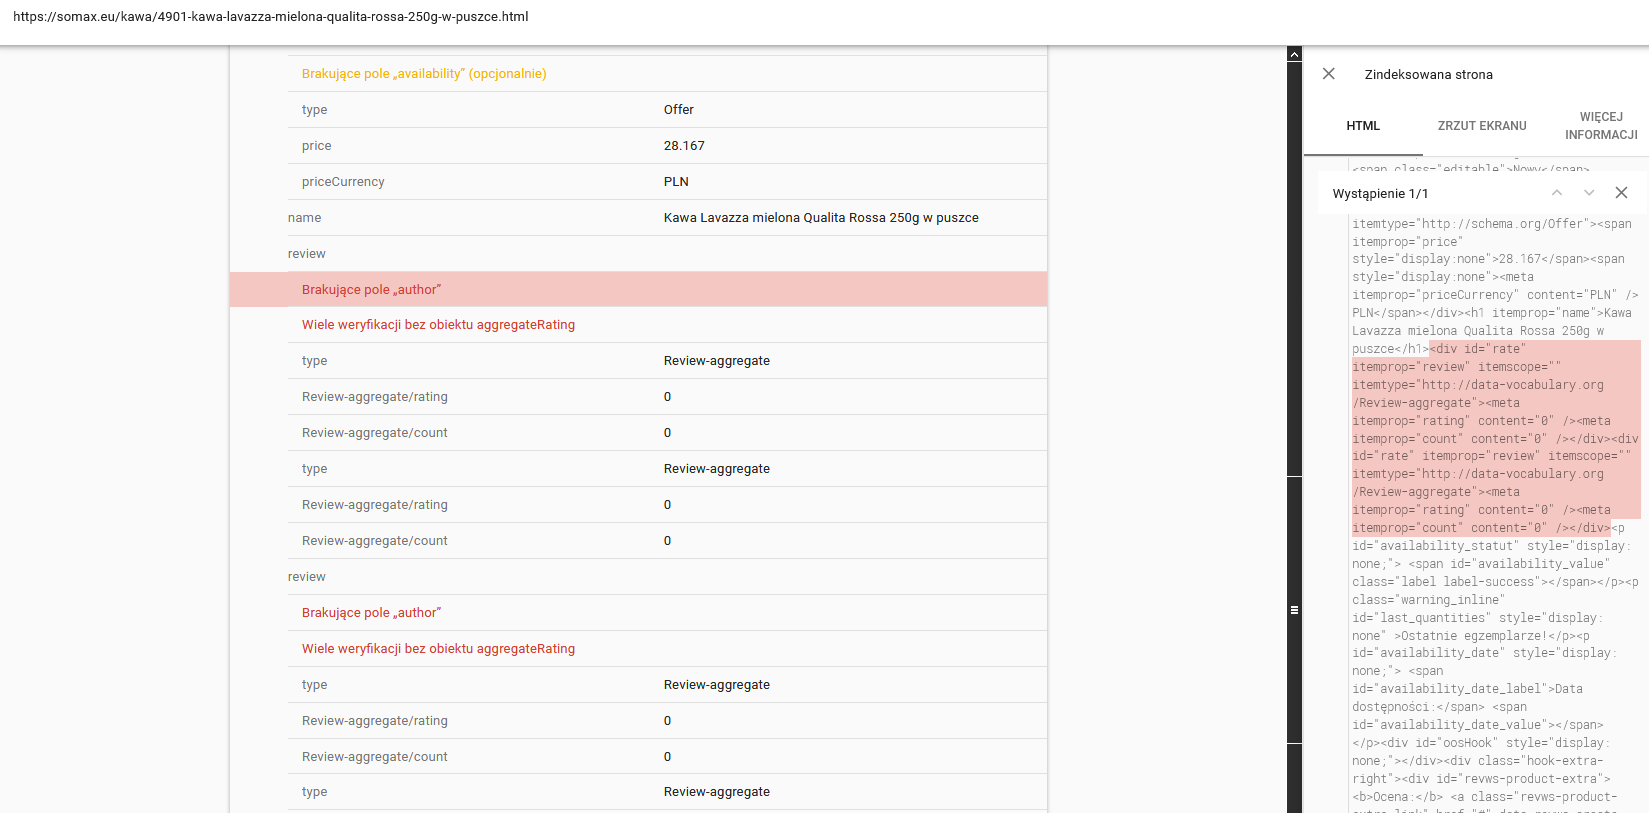Select the 'Offer' type value

coord(678,110)
